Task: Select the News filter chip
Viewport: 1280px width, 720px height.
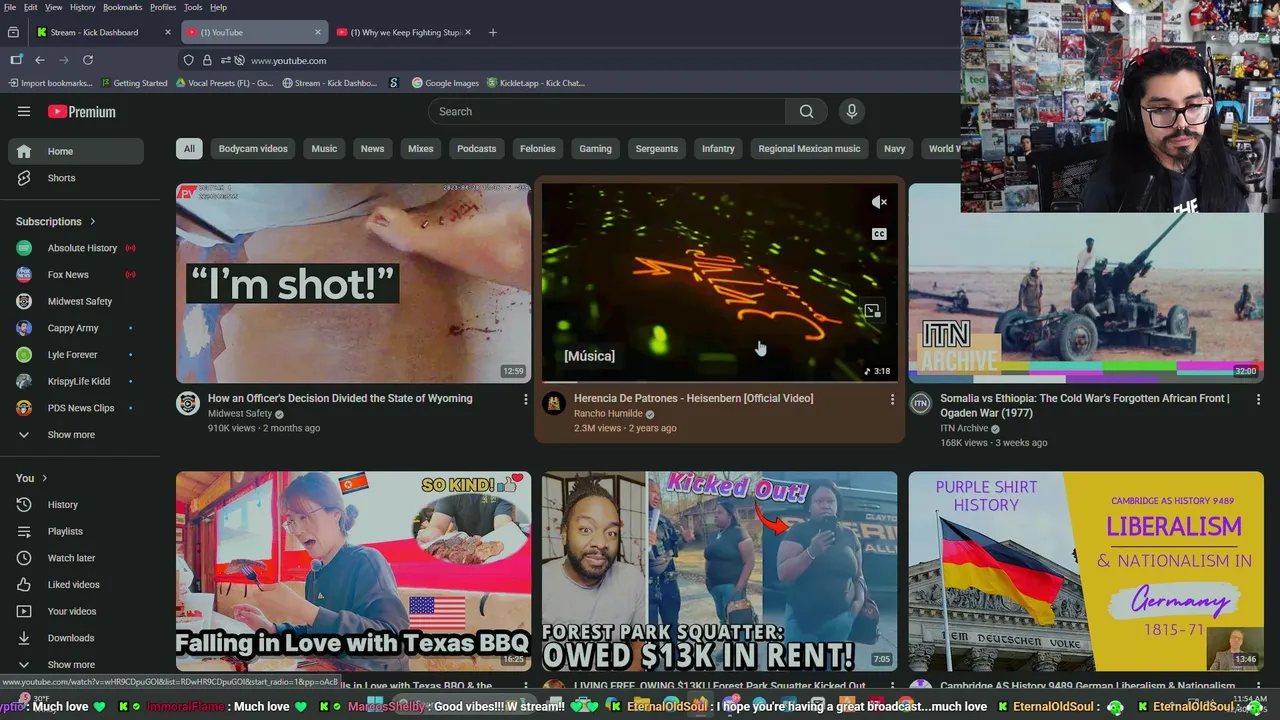Action: coord(372,149)
